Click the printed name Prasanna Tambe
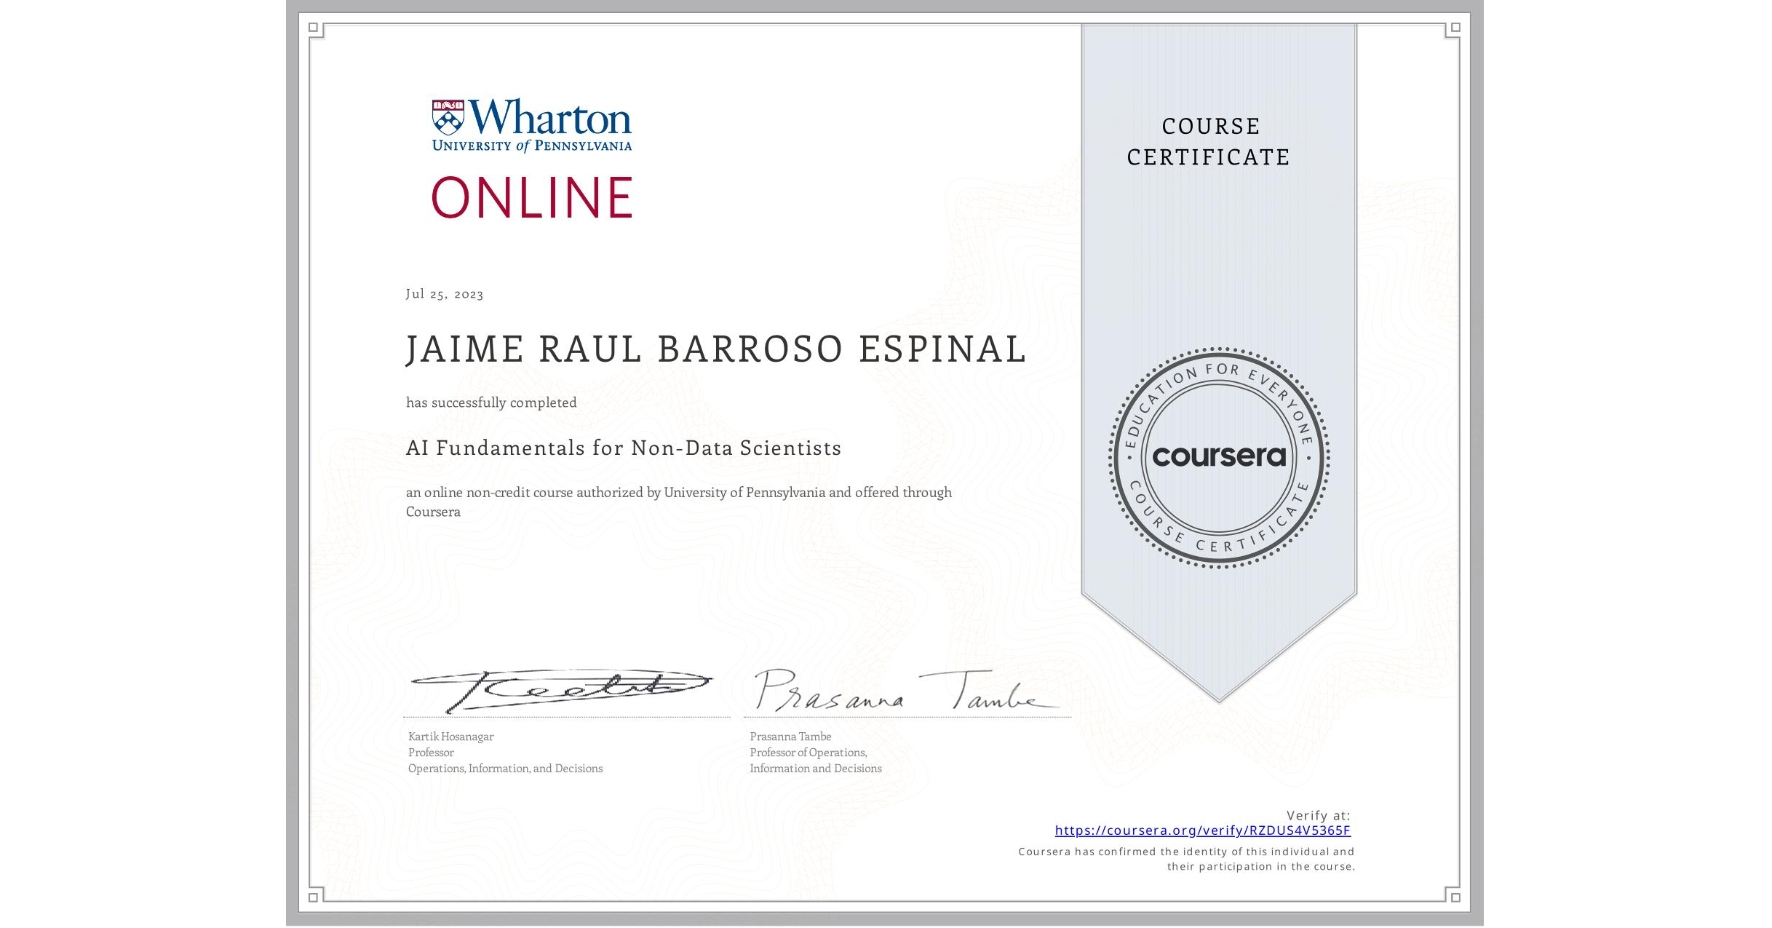The image size is (1772, 928). point(790,736)
